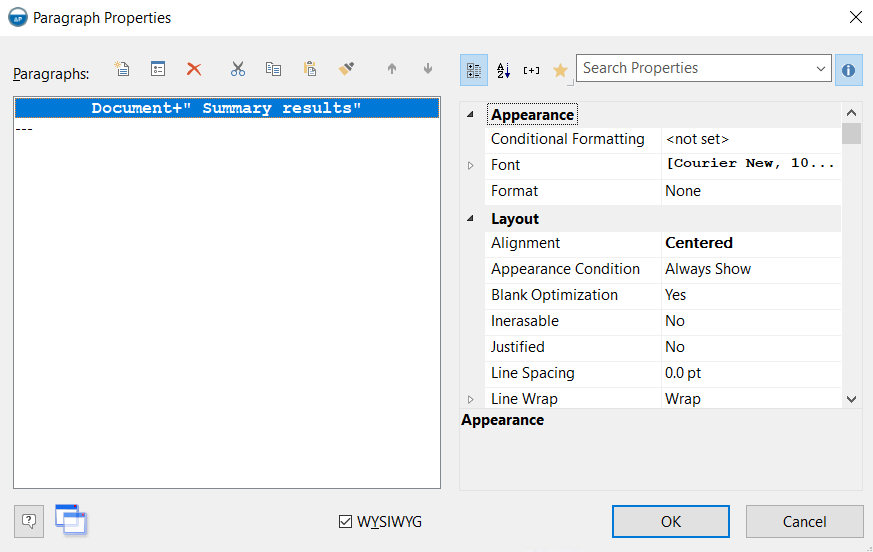Click the favorites star icon
The height and width of the screenshot is (552, 873).
click(x=560, y=69)
